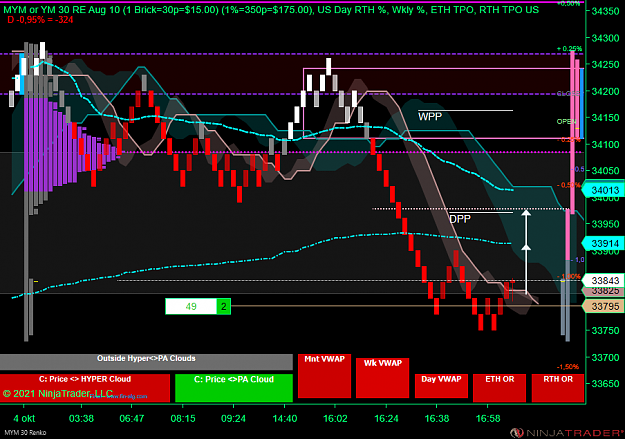Click the 34350 price axis label

[605, 12]
